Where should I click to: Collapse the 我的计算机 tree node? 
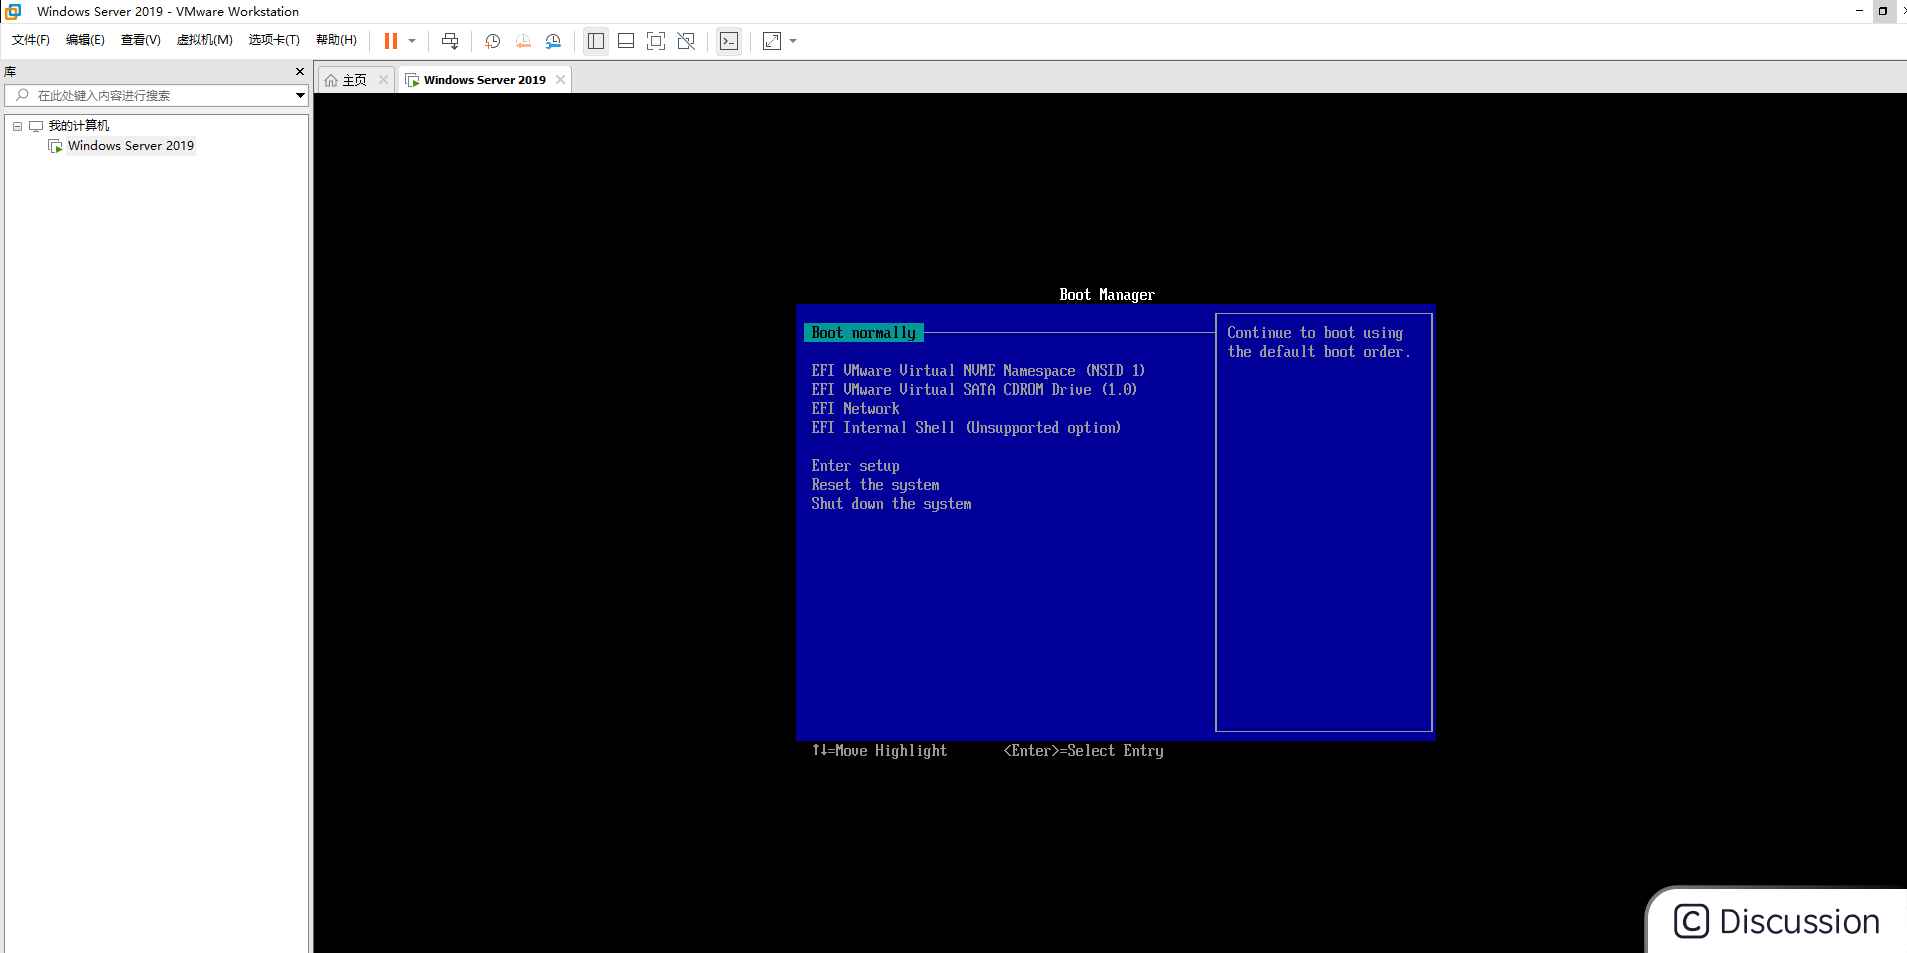(16, 125)
